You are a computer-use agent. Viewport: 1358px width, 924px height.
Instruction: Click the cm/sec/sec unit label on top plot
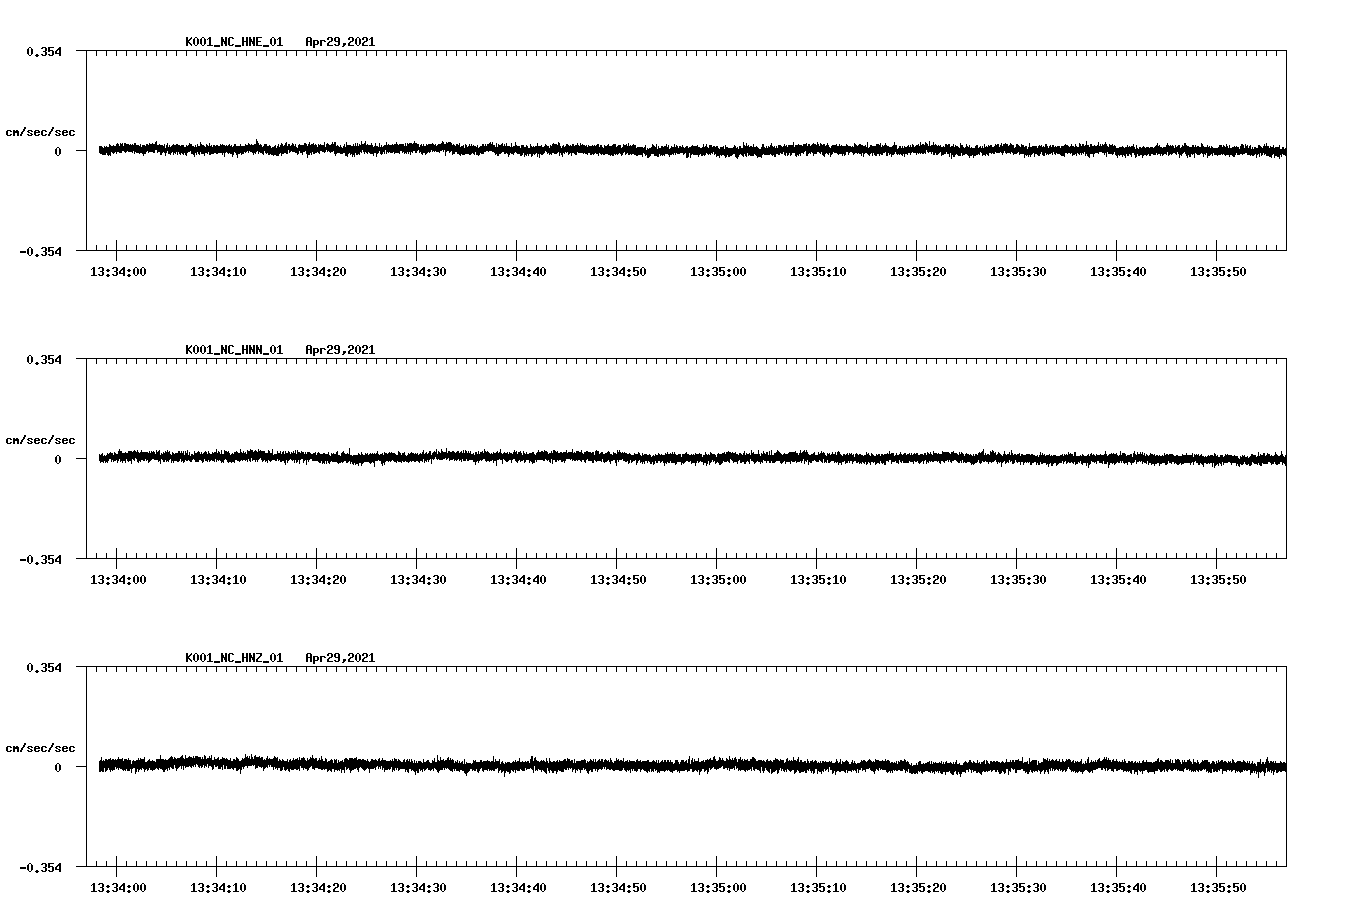tap(40, 130)
